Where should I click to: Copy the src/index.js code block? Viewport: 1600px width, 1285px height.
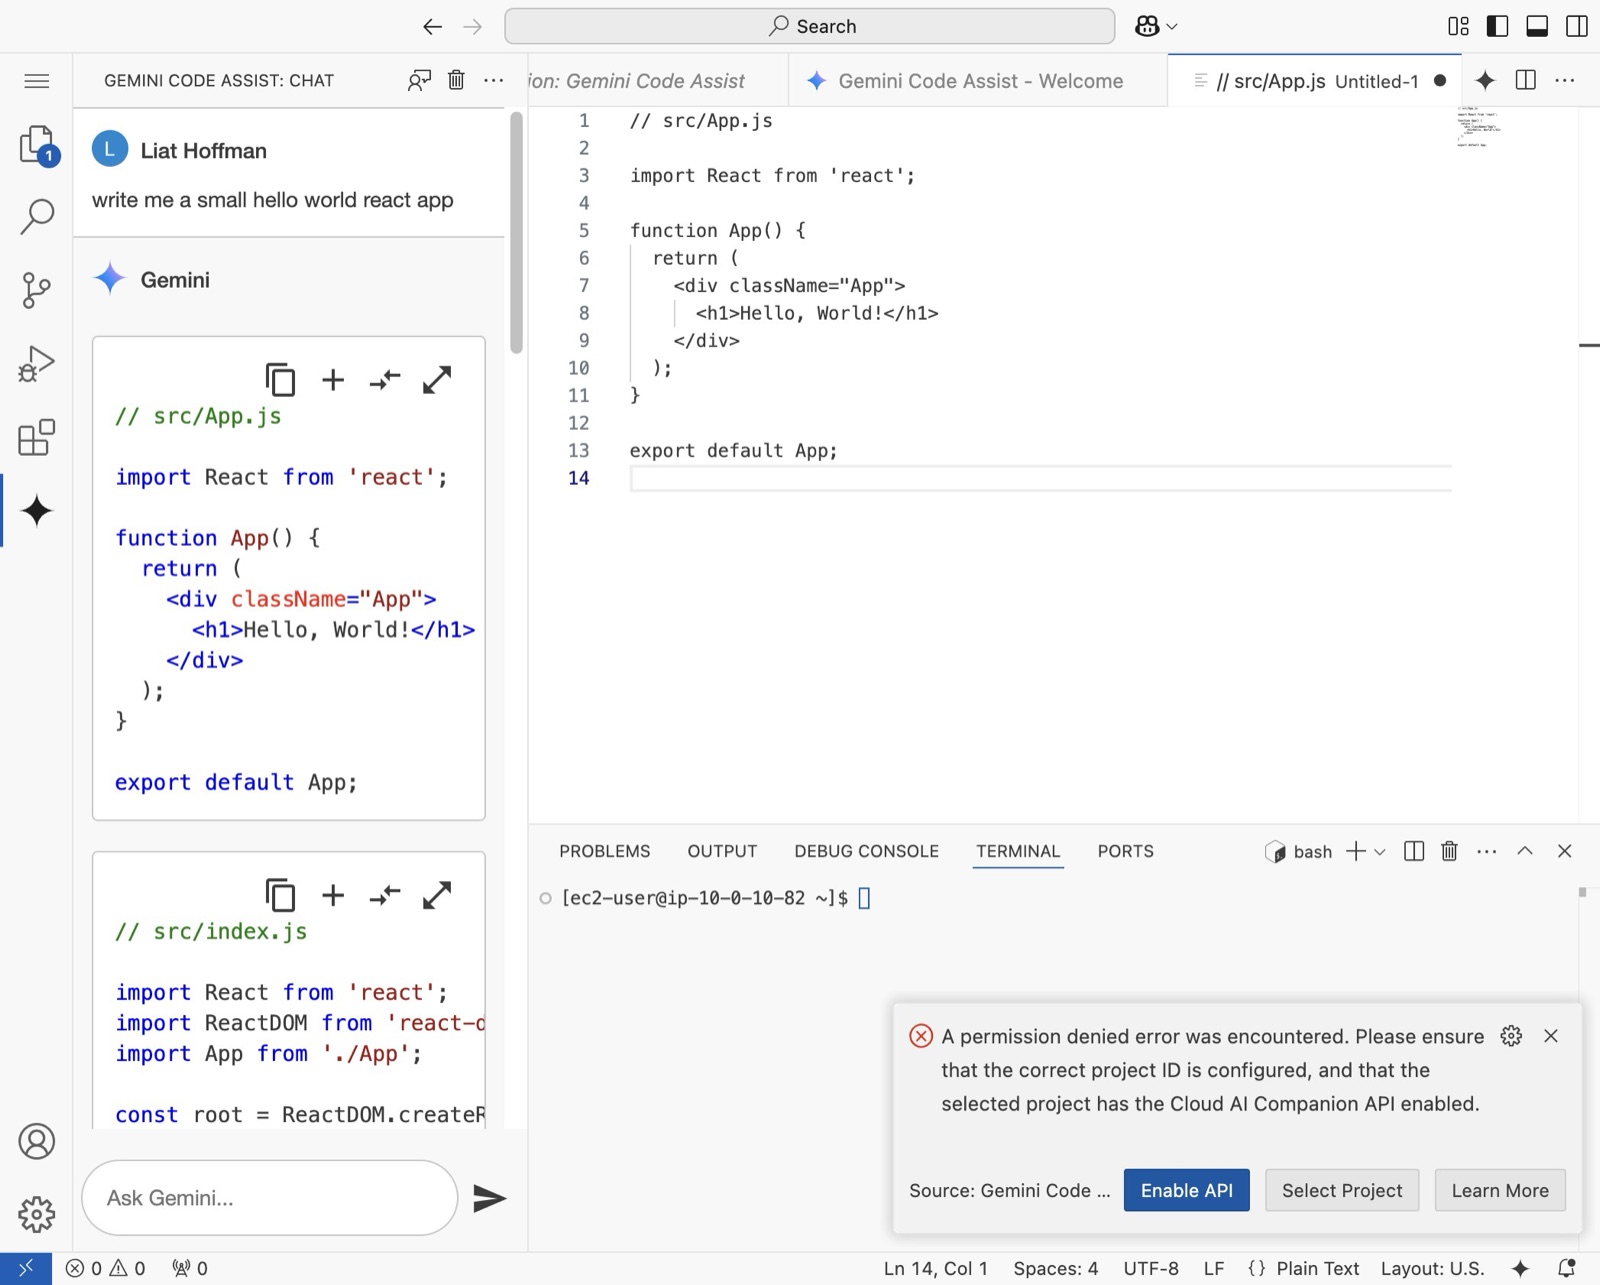click(x=280, y=895)
